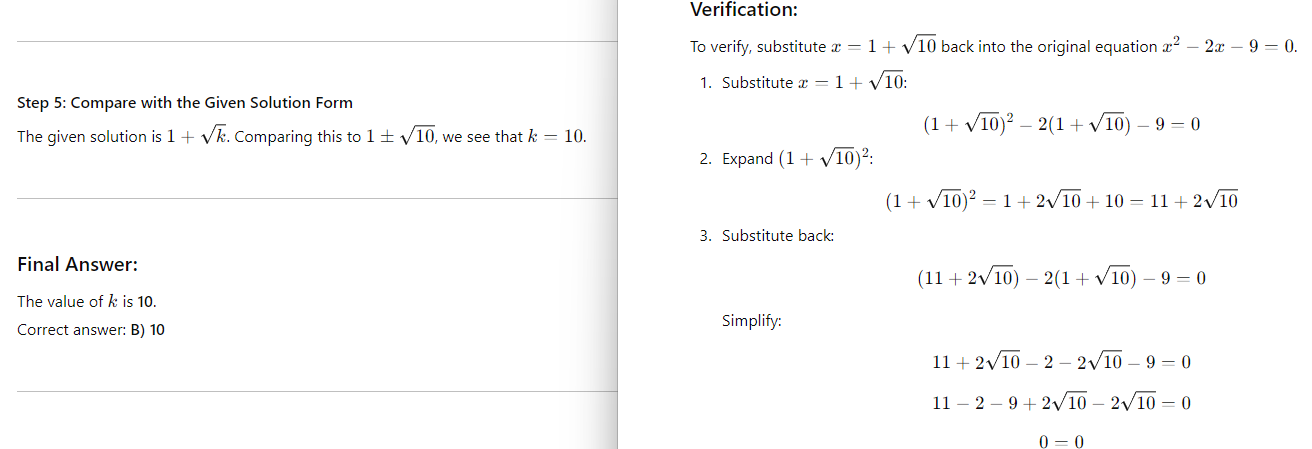Click the paragraph starting The given solution is
The image size is (1312, 449).
tap(301, 137)
